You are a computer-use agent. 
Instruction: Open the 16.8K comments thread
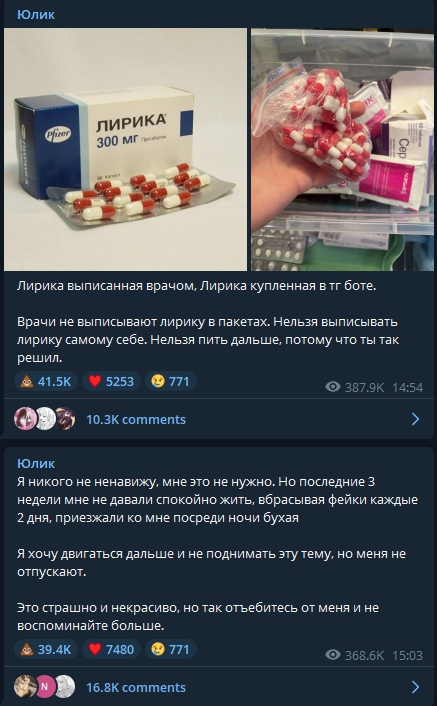tap(136, 687)
